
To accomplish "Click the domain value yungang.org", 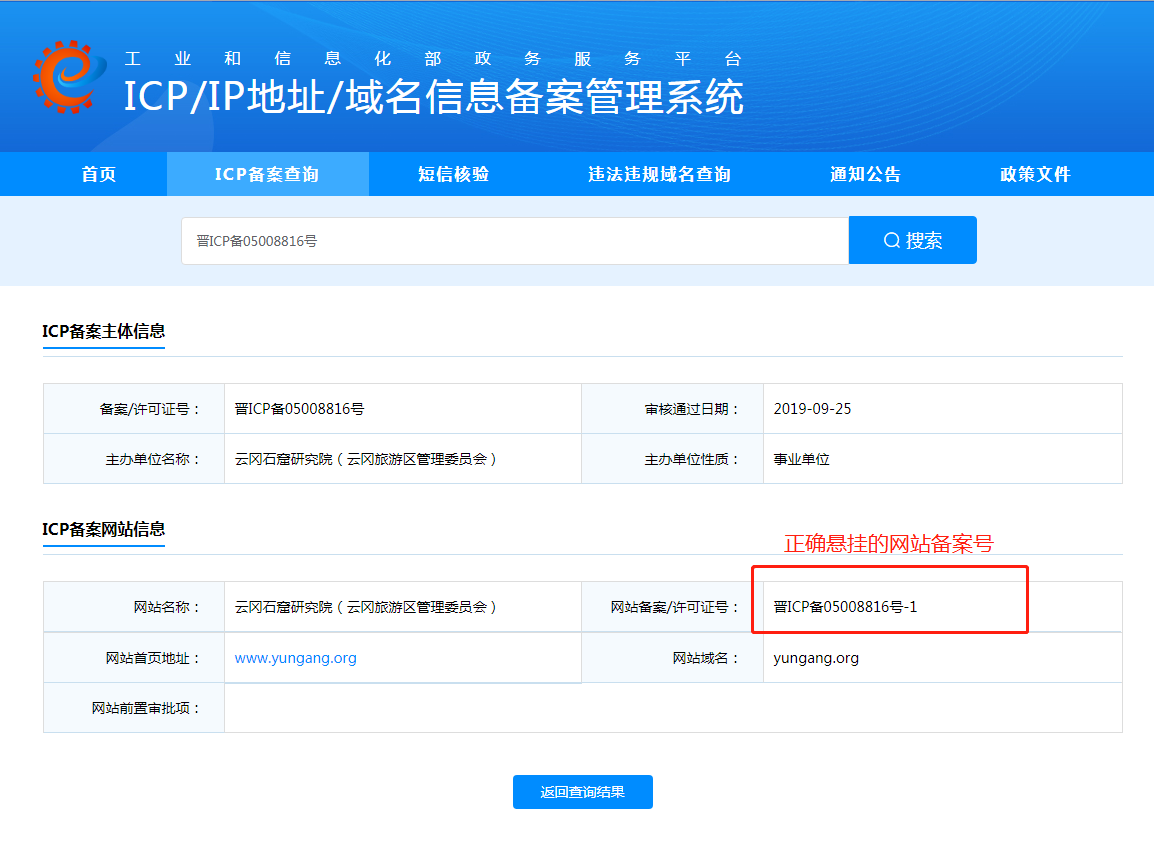I will coord(816,658).
